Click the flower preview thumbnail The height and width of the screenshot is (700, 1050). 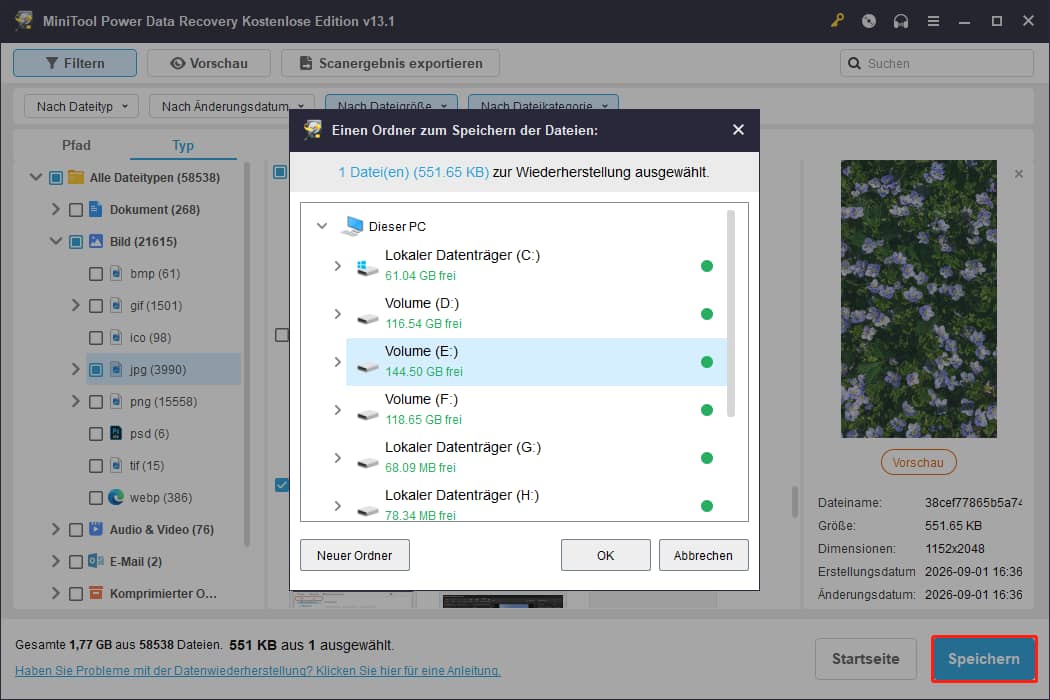(919, 299)
